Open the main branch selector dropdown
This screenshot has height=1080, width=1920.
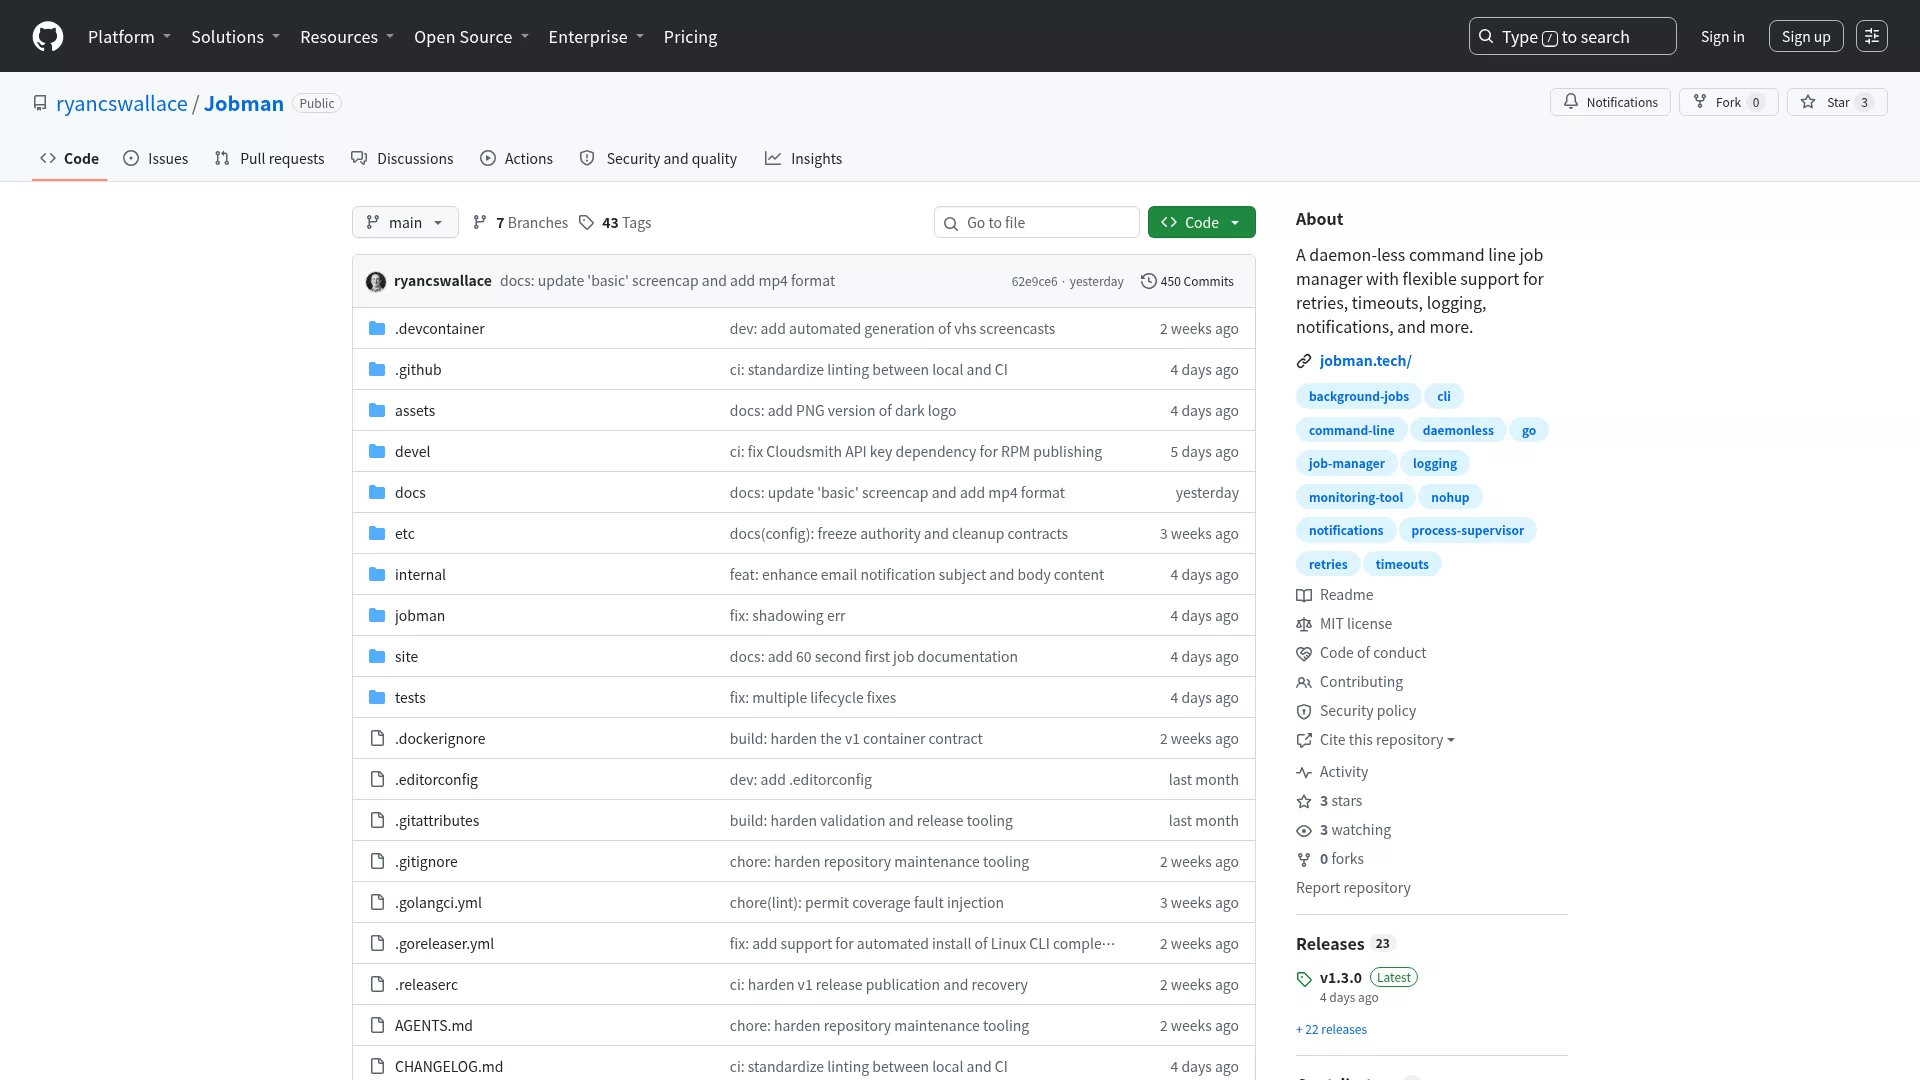point(405,223)
